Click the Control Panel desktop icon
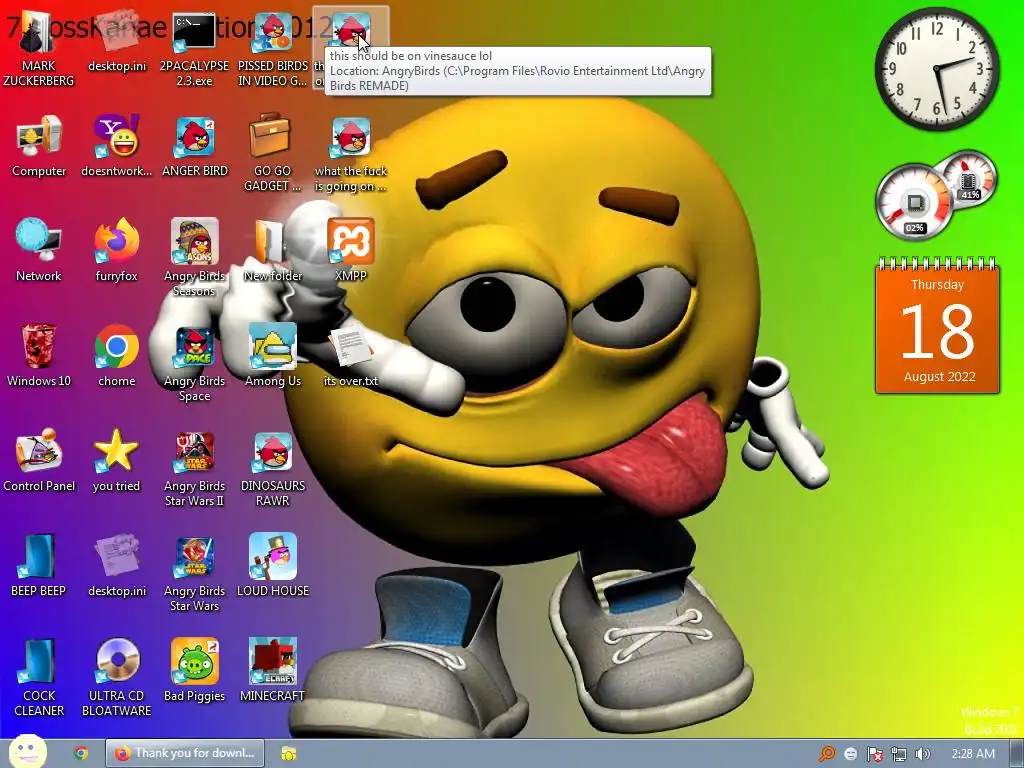The height and width of the screenshot is (768, 1024). 39,461
